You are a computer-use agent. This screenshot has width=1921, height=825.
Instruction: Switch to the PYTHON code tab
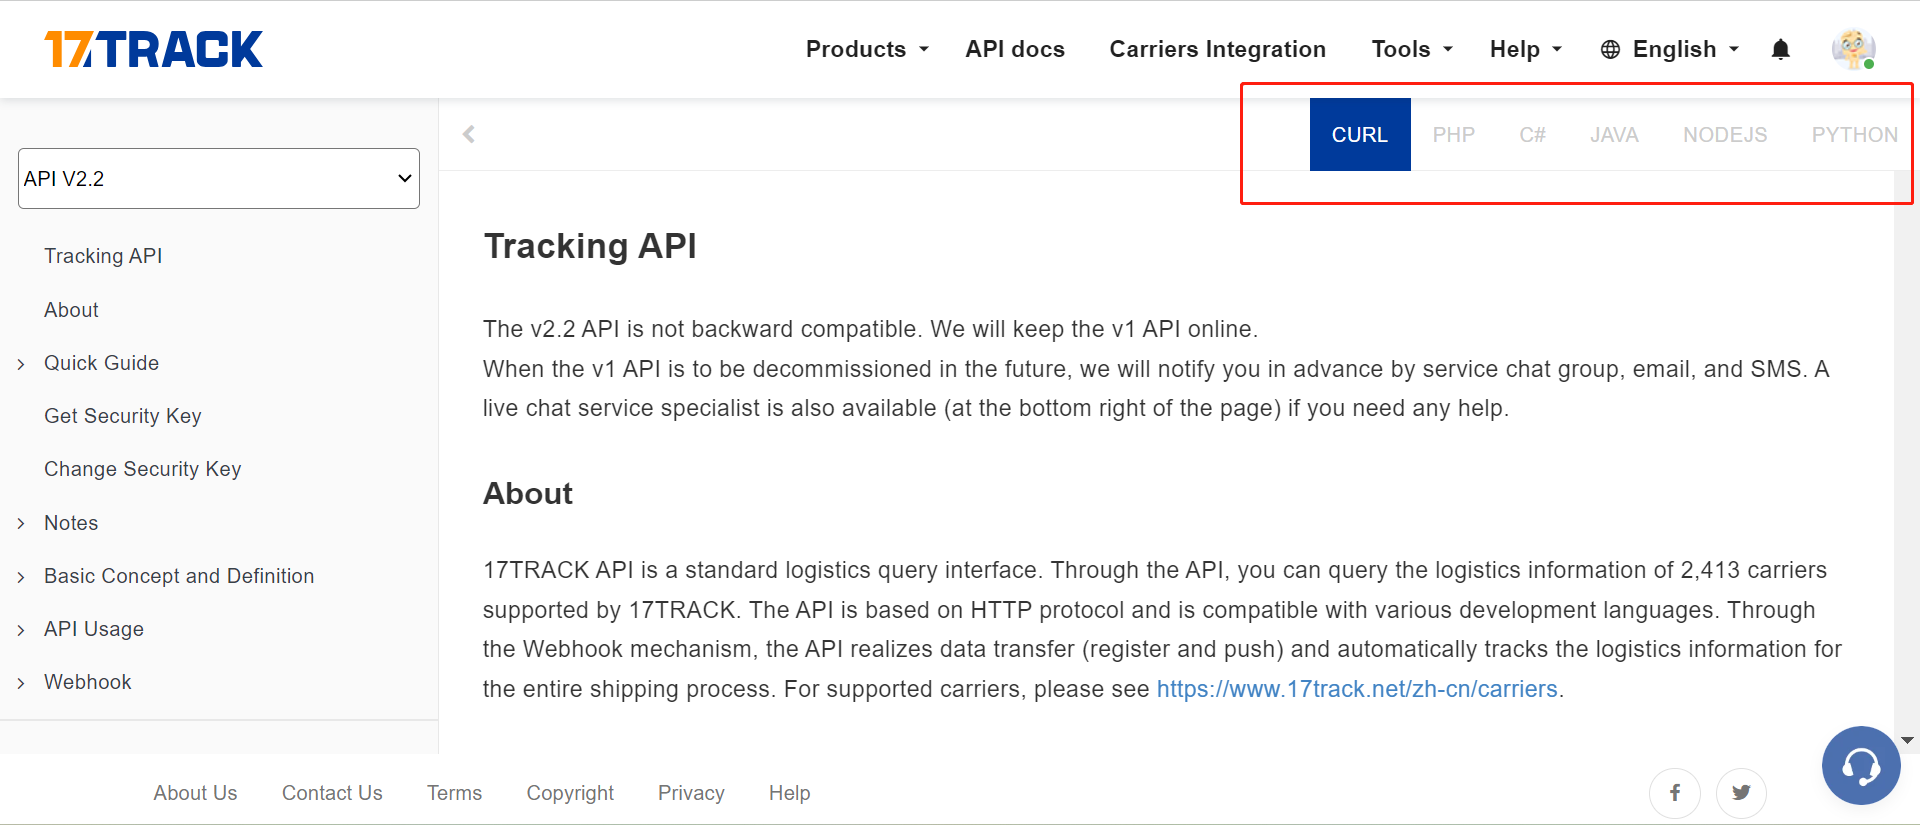tap(1854, 134)
